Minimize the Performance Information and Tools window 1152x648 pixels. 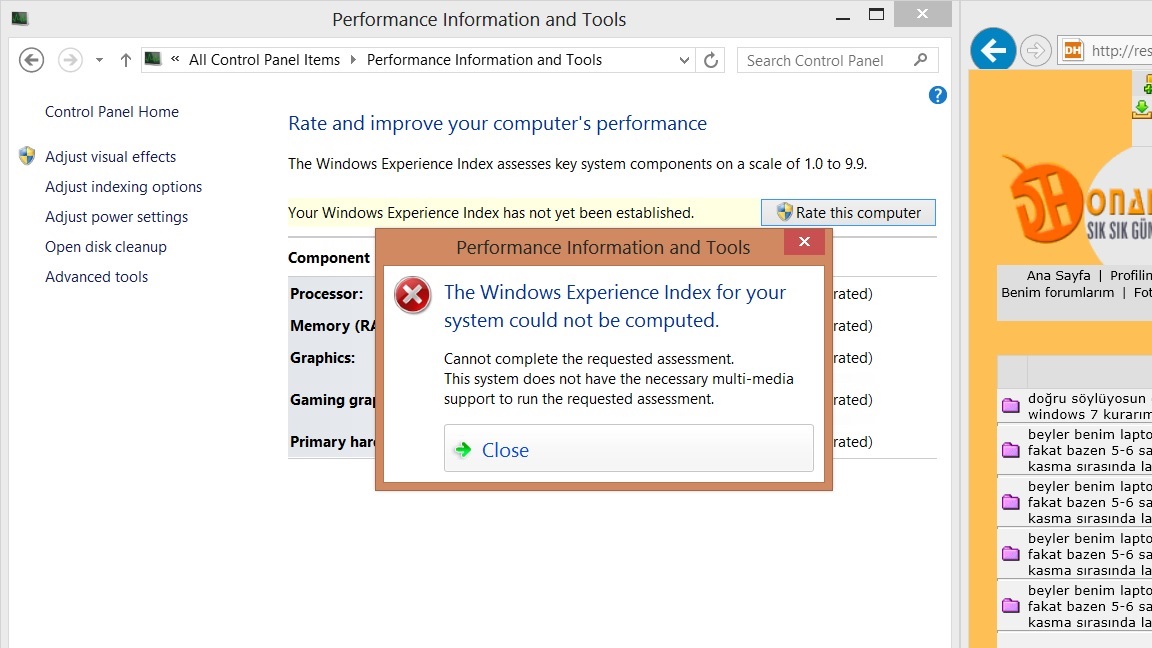coord(843,16)
